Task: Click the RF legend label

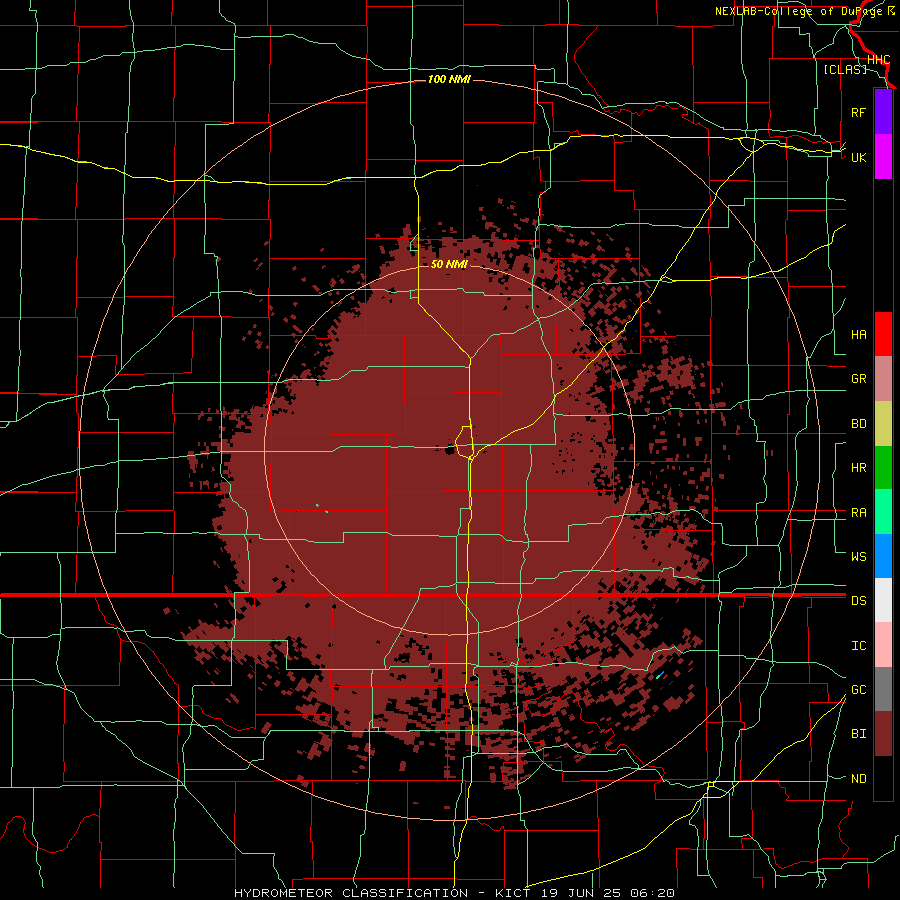Action: (858, 112)
